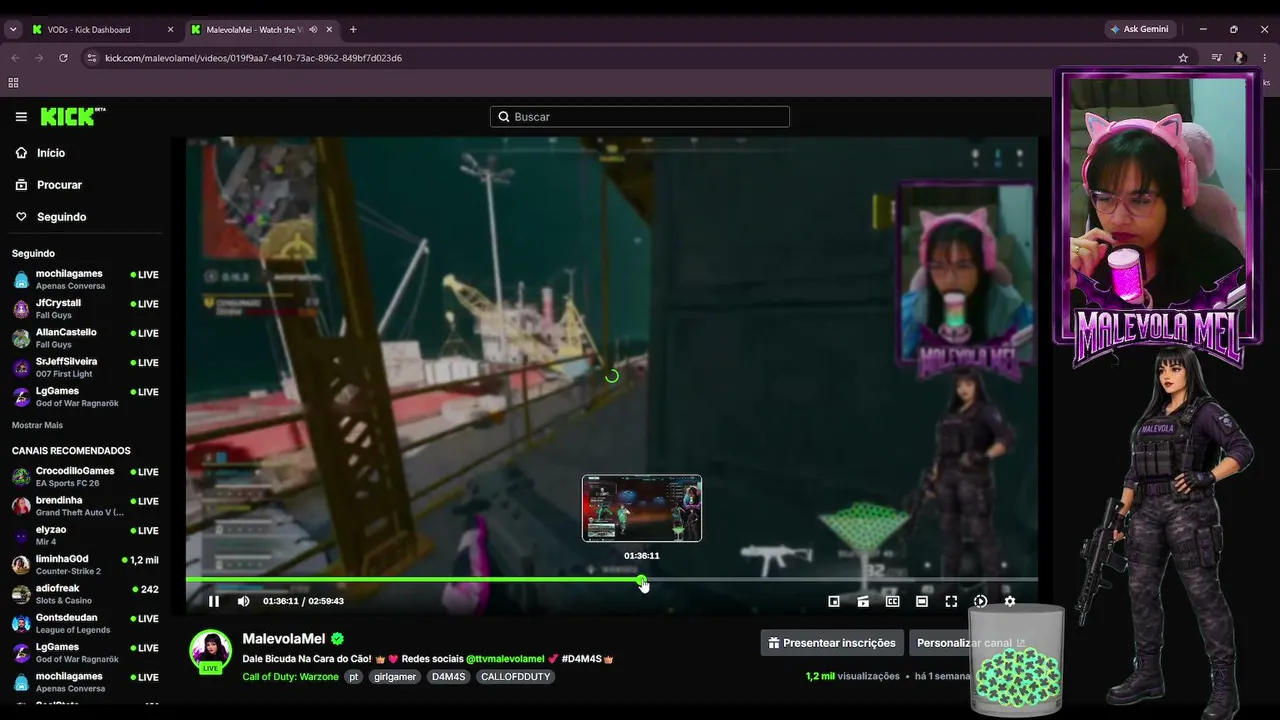Open the tab search dropdown
This screenshot has width=1280, height=720.
pyautogui.click(x=13, y=30)
